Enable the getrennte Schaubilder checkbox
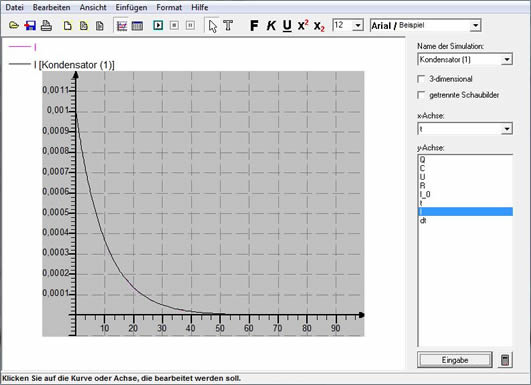Image resolution: width=531 pixels, height=385 pixels. [x=421, y=95]
